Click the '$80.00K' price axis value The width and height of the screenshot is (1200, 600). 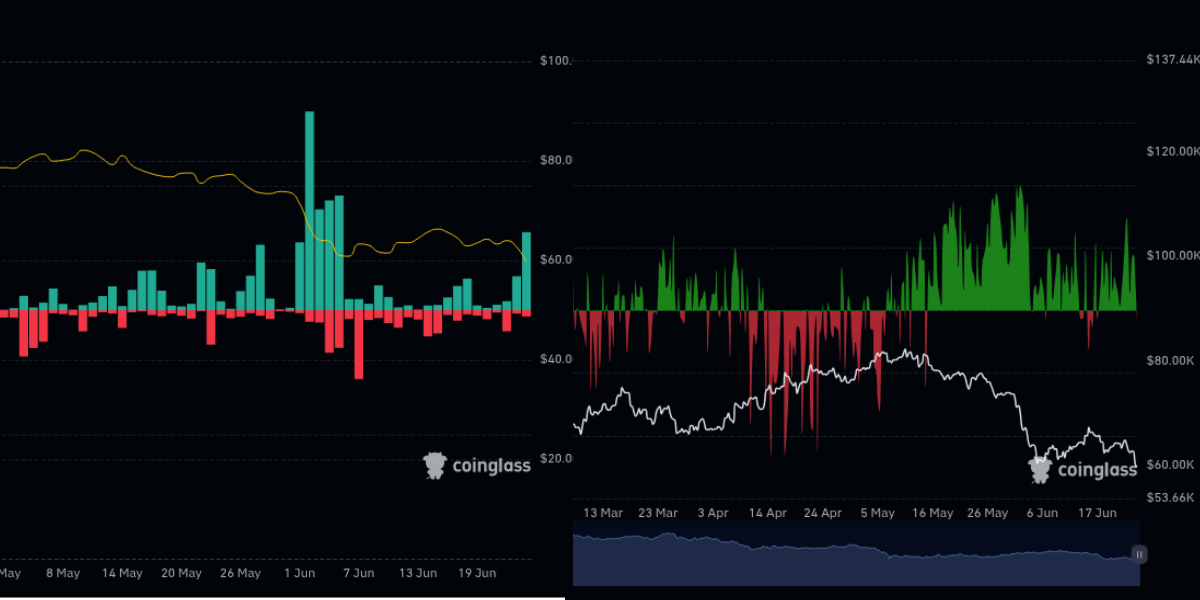click(1172, 360)
